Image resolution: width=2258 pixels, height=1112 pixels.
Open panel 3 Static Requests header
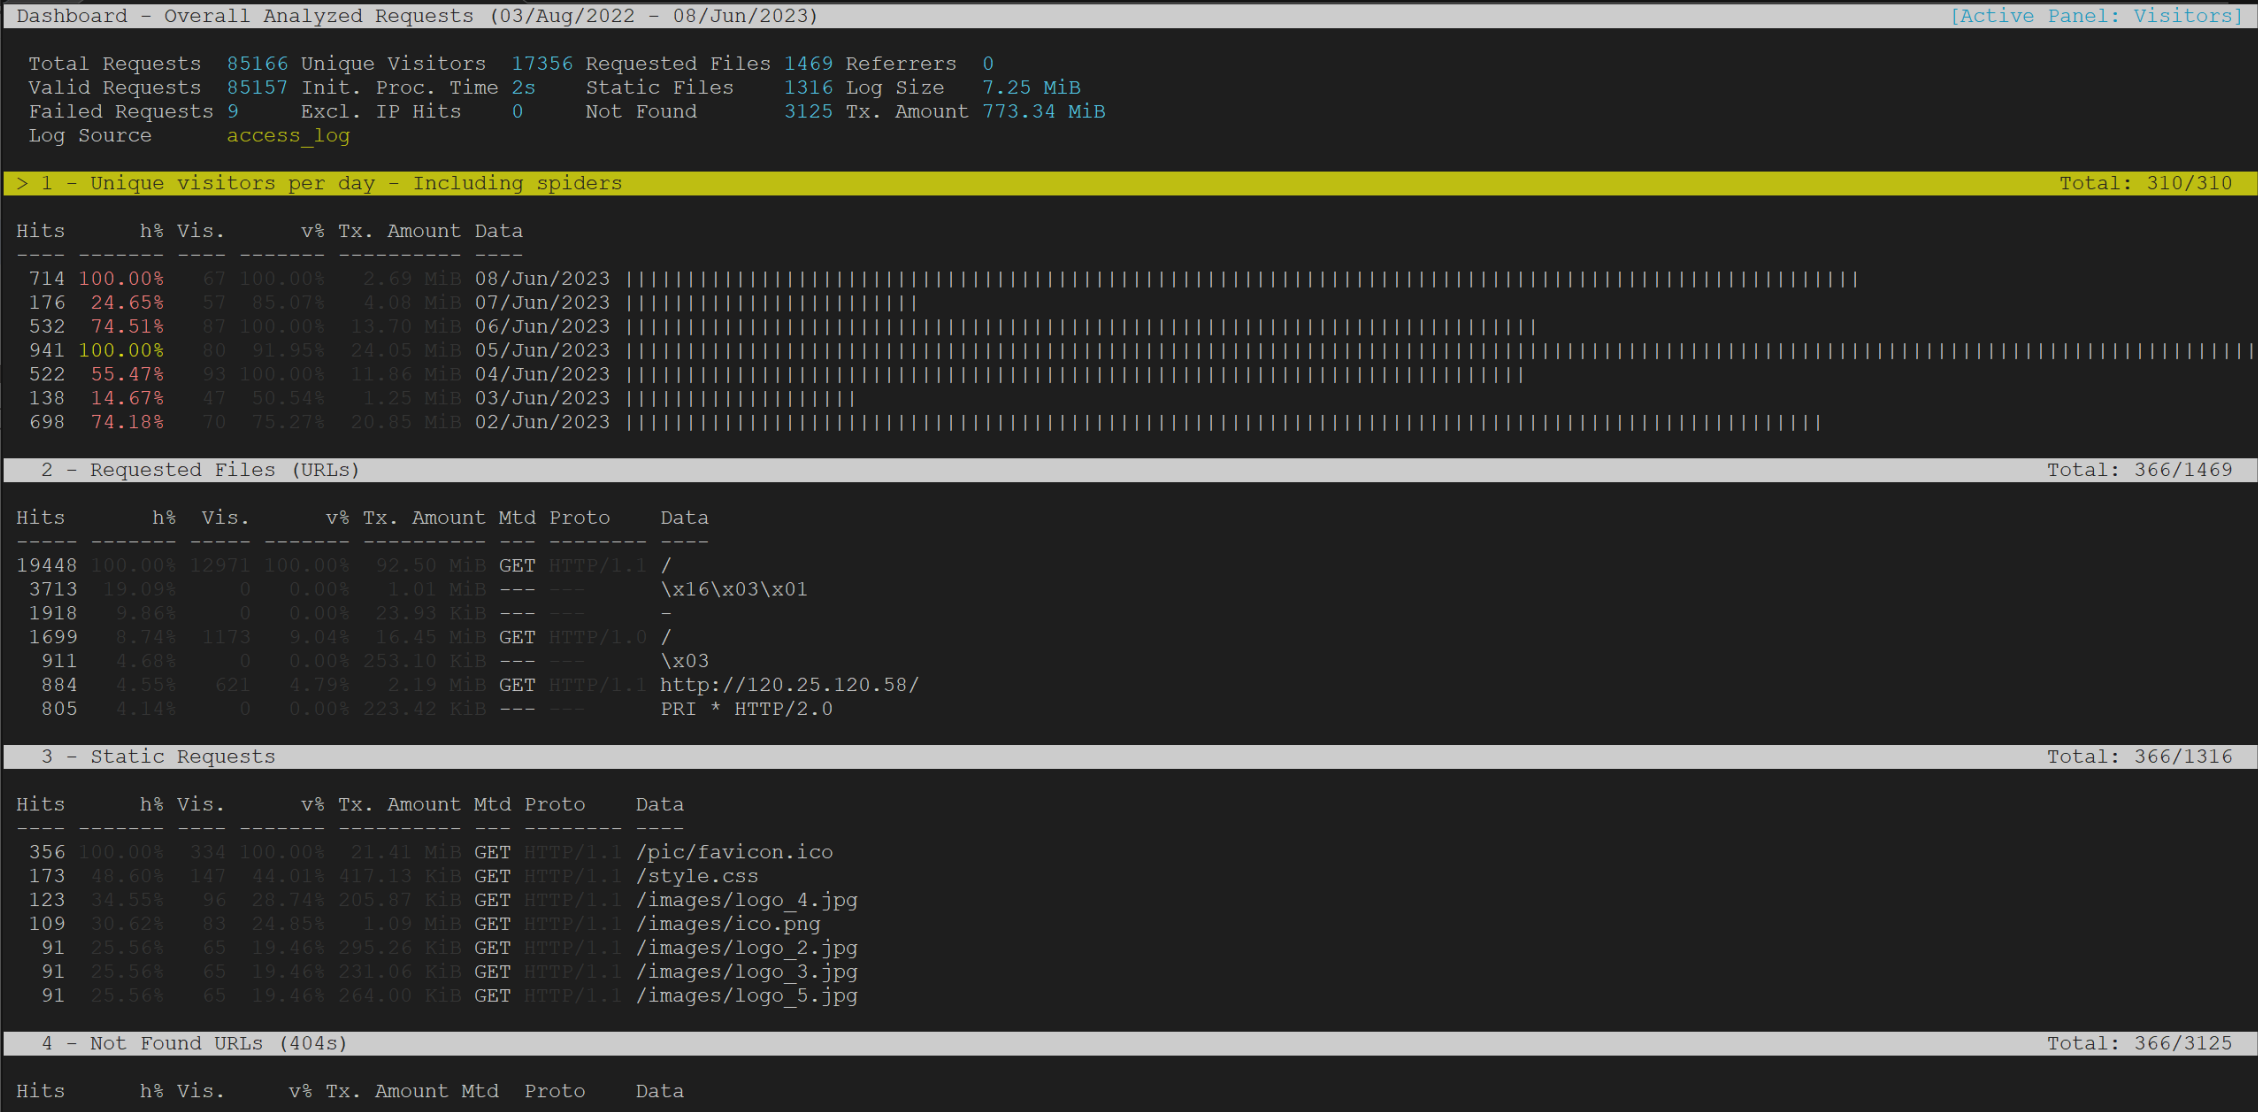[1129, 757]
